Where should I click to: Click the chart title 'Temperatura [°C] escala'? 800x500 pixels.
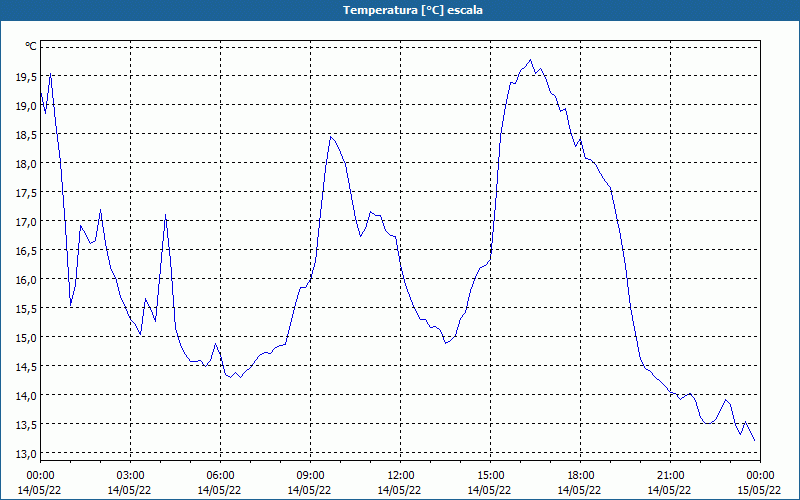pos(413,10)
